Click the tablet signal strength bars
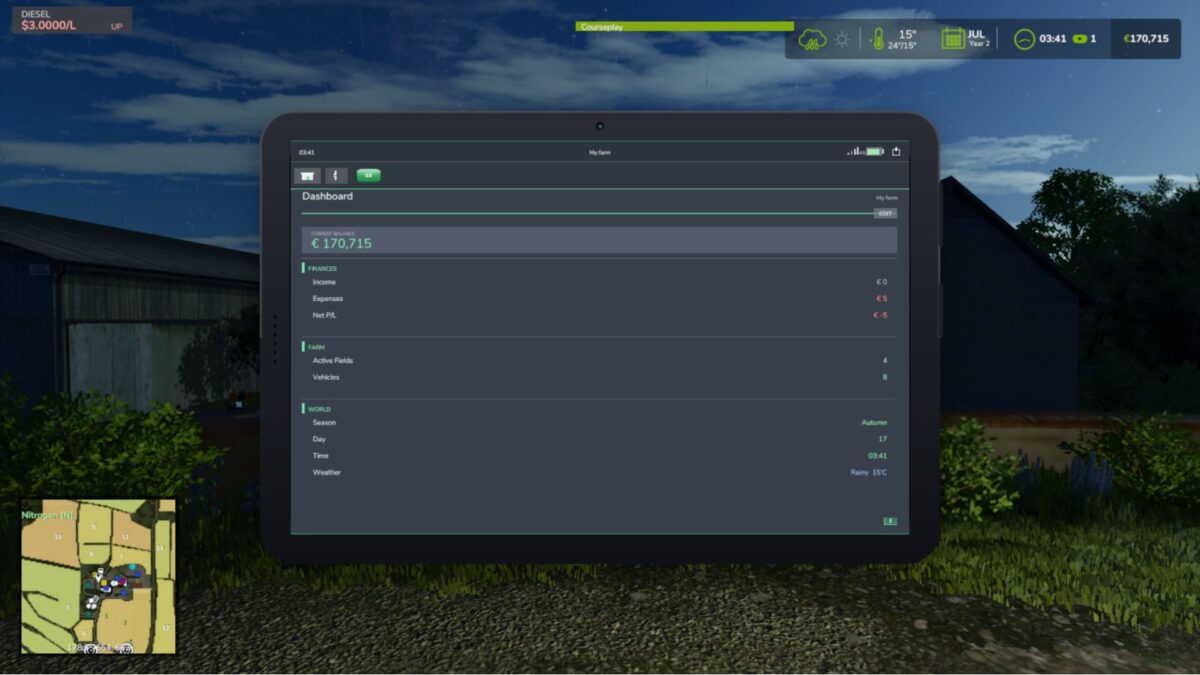 pyautogui.click(x=853, y=152)
